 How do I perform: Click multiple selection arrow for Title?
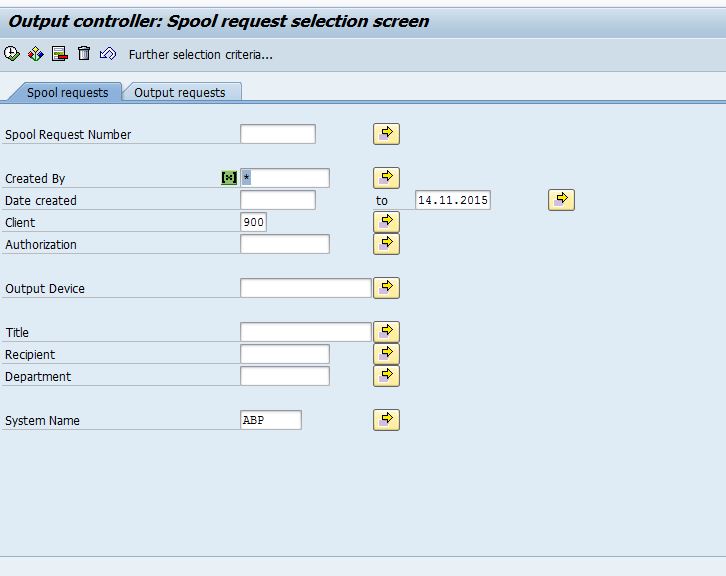point(386,332)
